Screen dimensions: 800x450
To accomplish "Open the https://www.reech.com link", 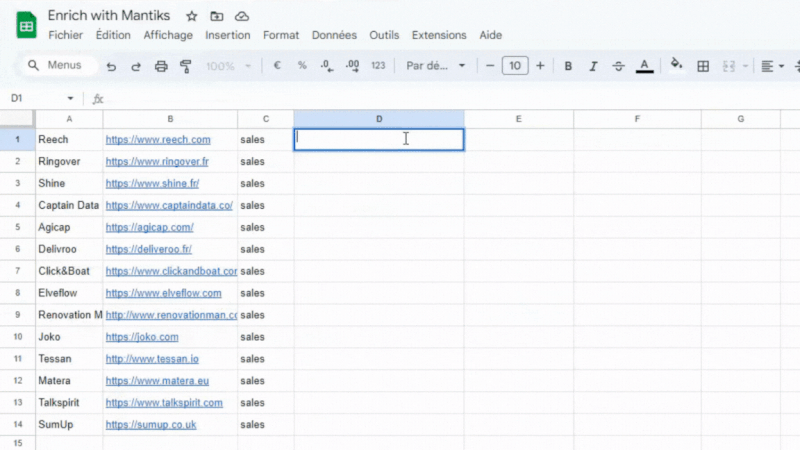I will (158, 140).
